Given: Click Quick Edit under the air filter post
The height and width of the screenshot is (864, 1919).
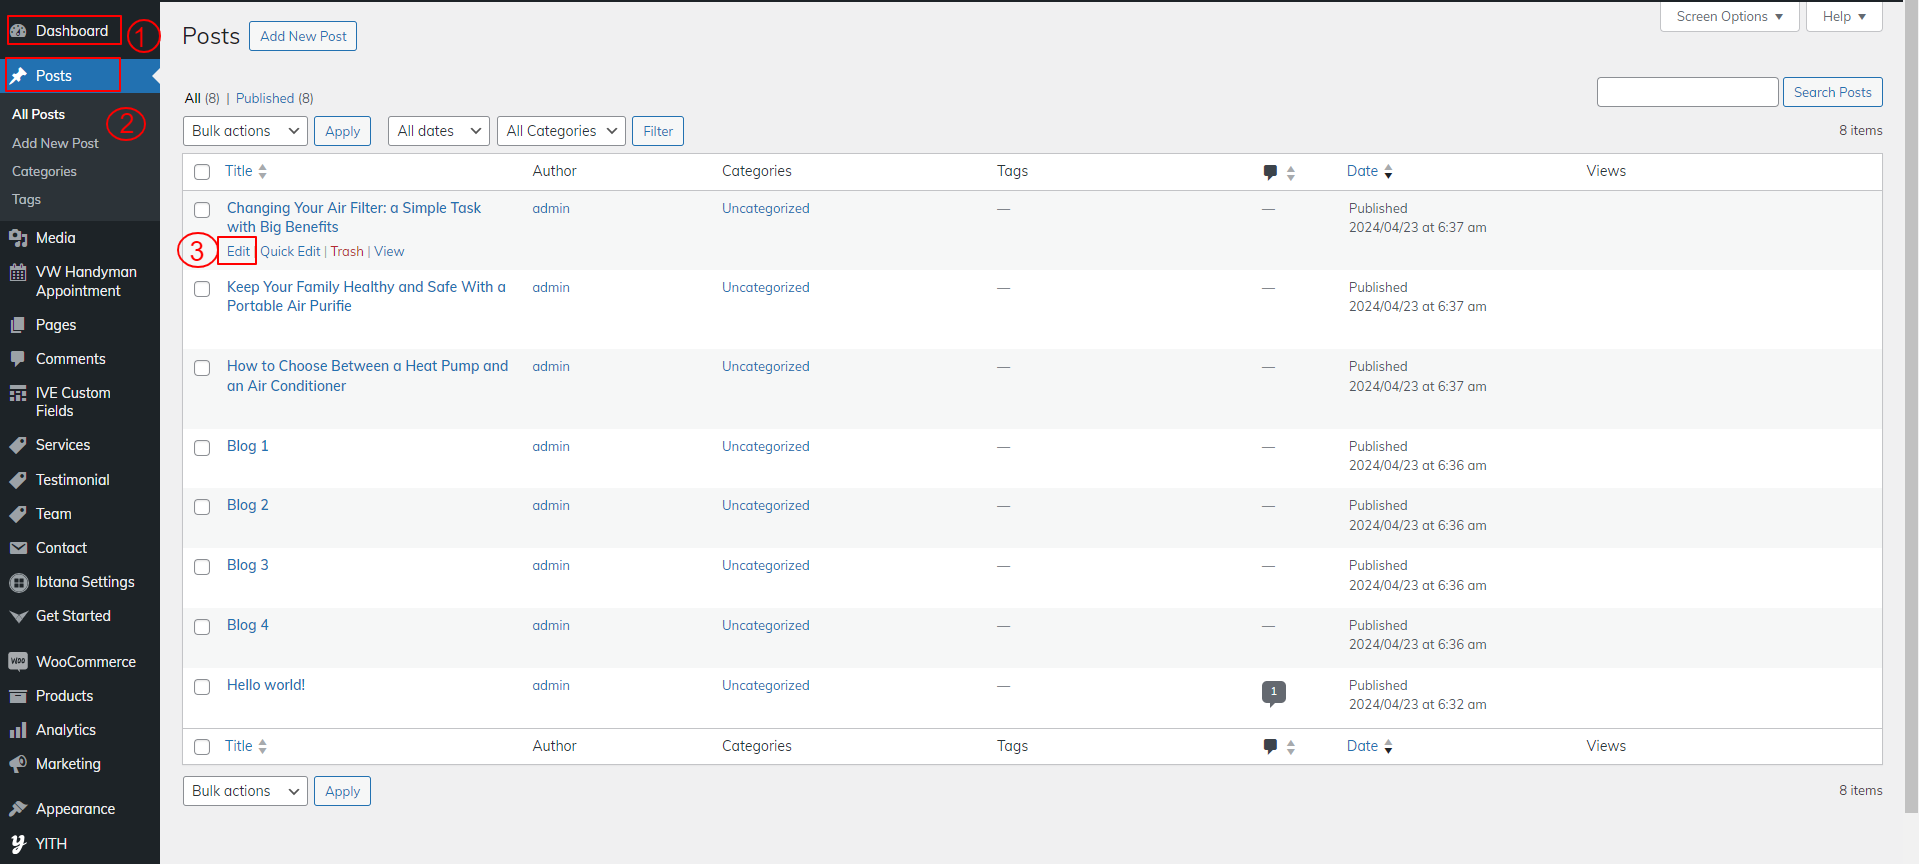Looking at the screenshot, I should tap(290, 252).
